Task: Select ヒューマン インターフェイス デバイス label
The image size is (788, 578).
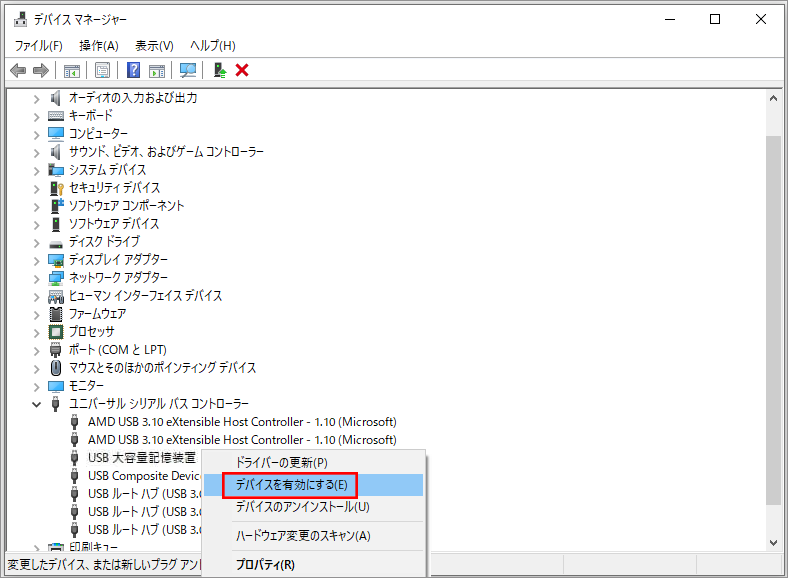Action: [x=145, y=296]
